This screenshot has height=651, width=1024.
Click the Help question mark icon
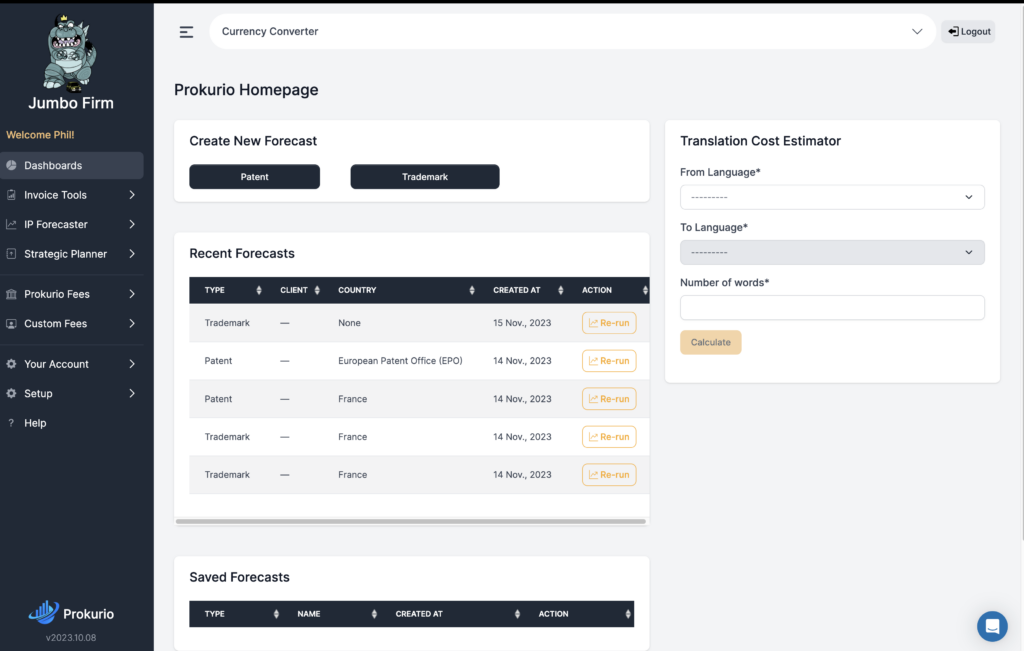click(x=11, y=422)
